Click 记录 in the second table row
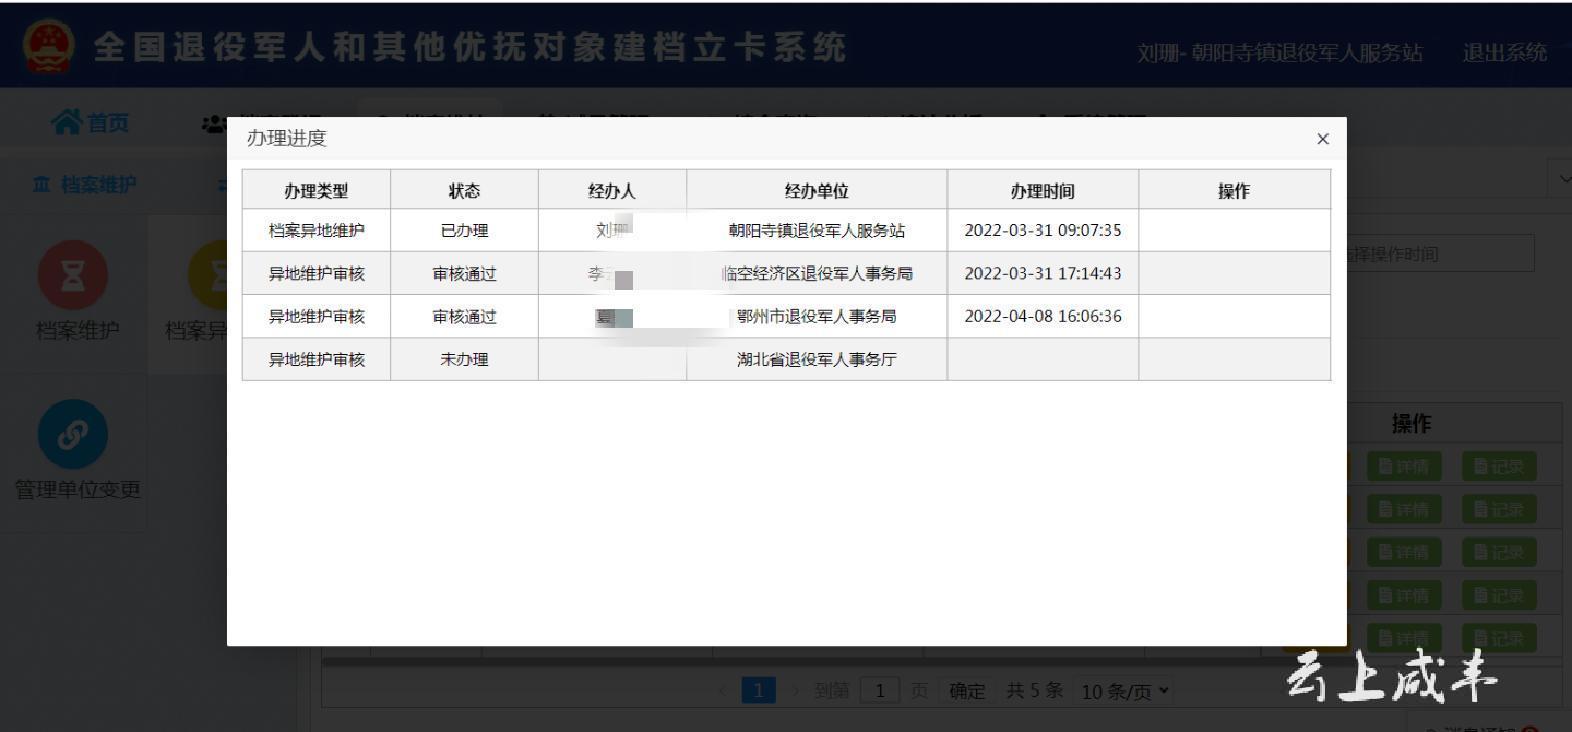Screen dimensions: 1572x732 [1498, 510]
